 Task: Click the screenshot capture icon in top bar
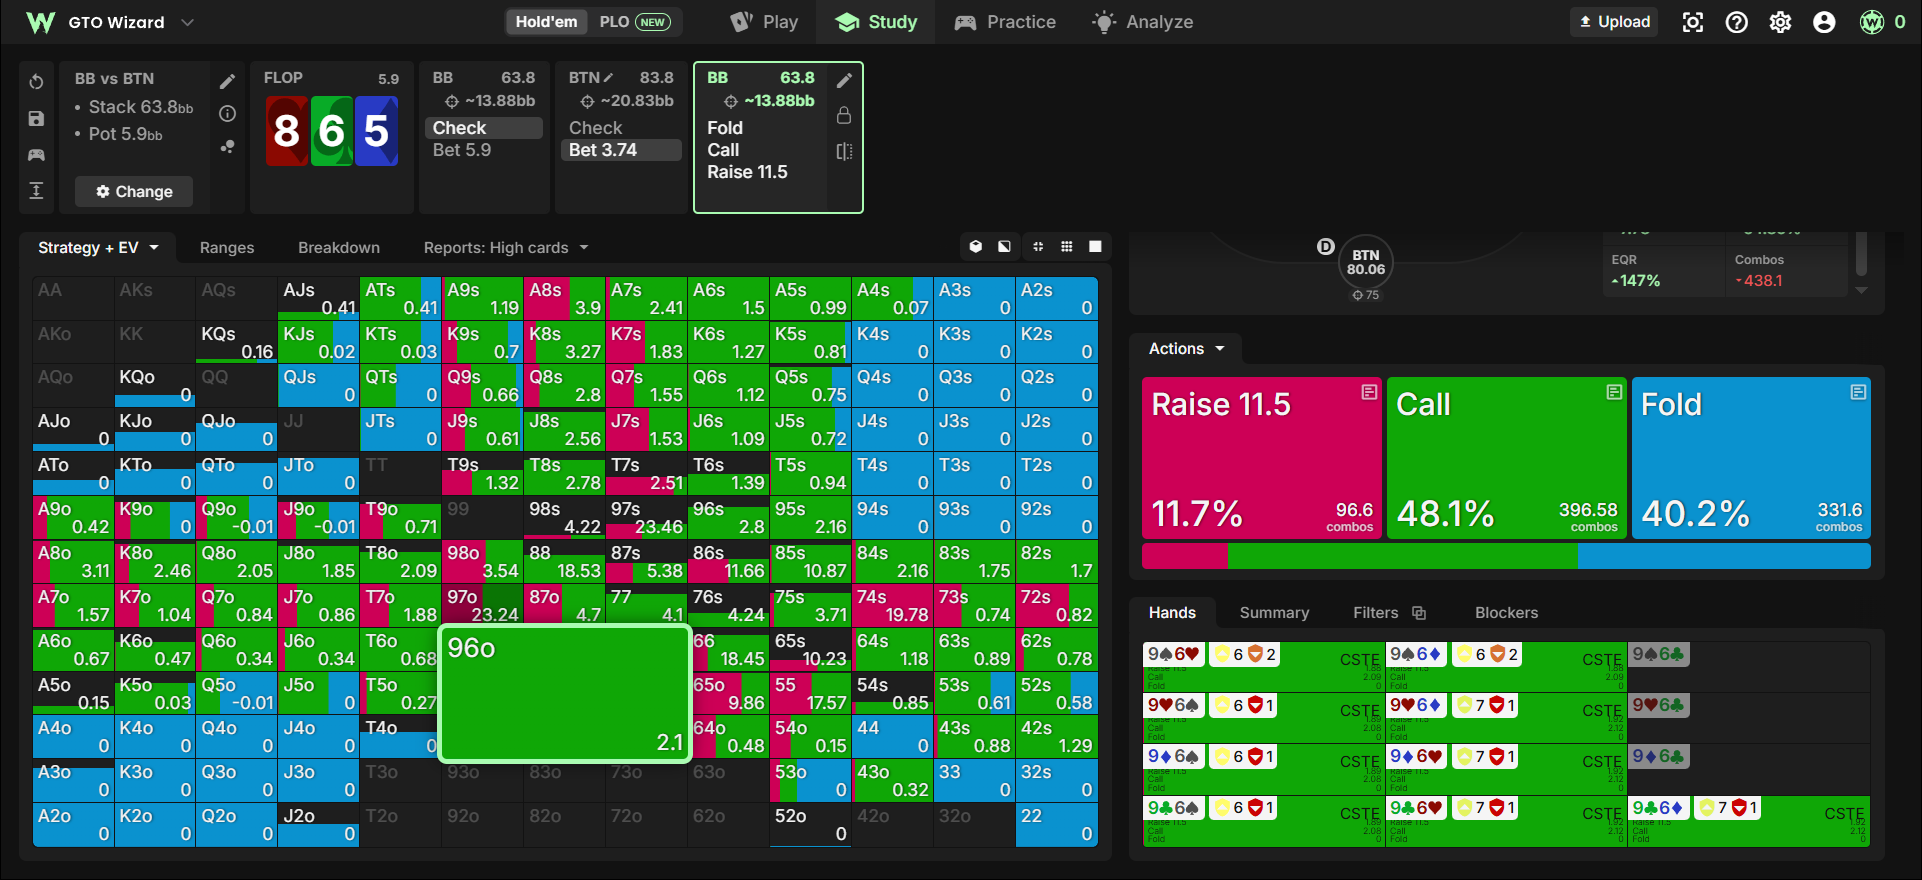tap(1692, 22)
